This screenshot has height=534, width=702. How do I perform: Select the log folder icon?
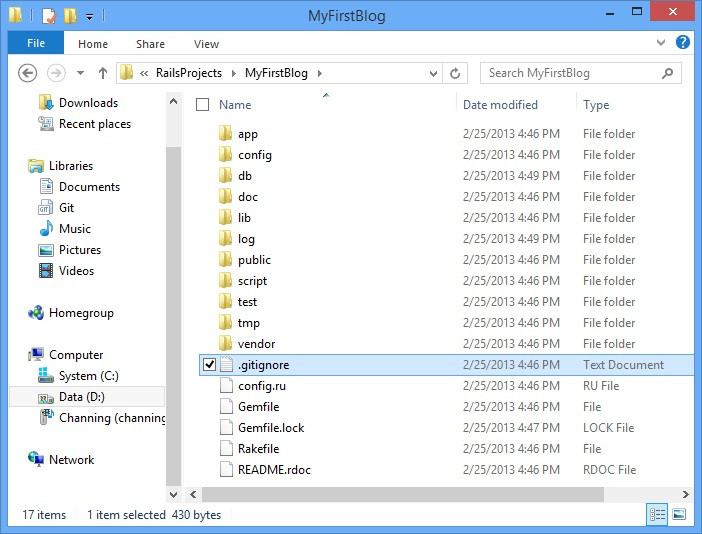tap(226, 239)
